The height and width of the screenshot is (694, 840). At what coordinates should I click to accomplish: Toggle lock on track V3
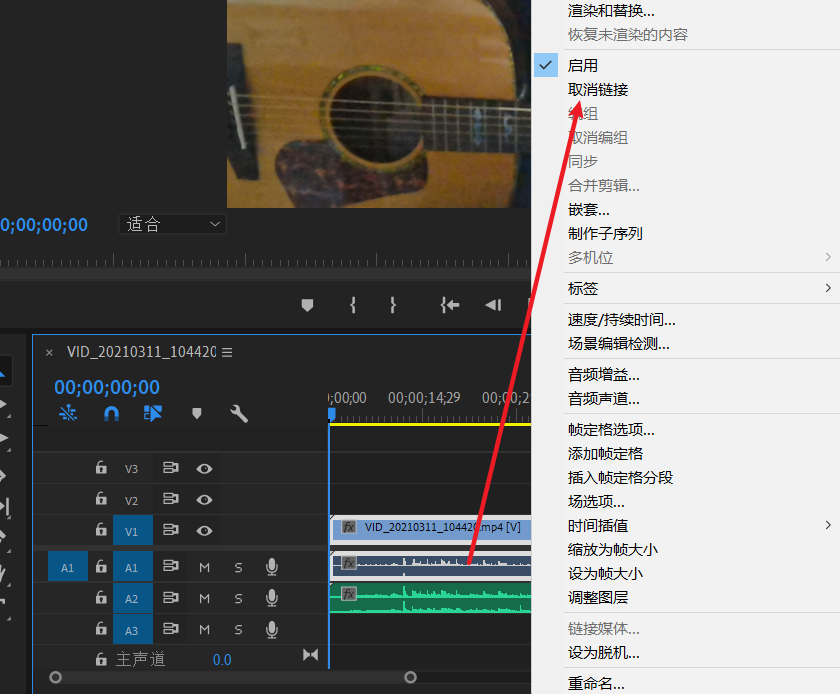point(101,468)
